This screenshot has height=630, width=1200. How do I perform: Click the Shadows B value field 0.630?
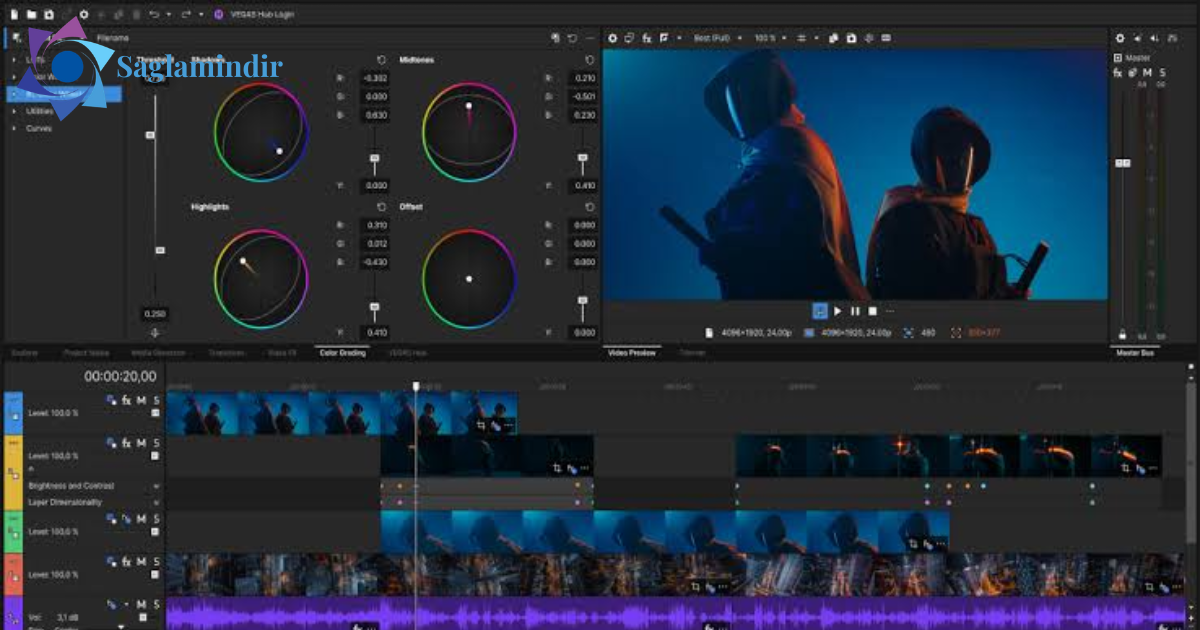pyautogui.click(x=376, y=115)
